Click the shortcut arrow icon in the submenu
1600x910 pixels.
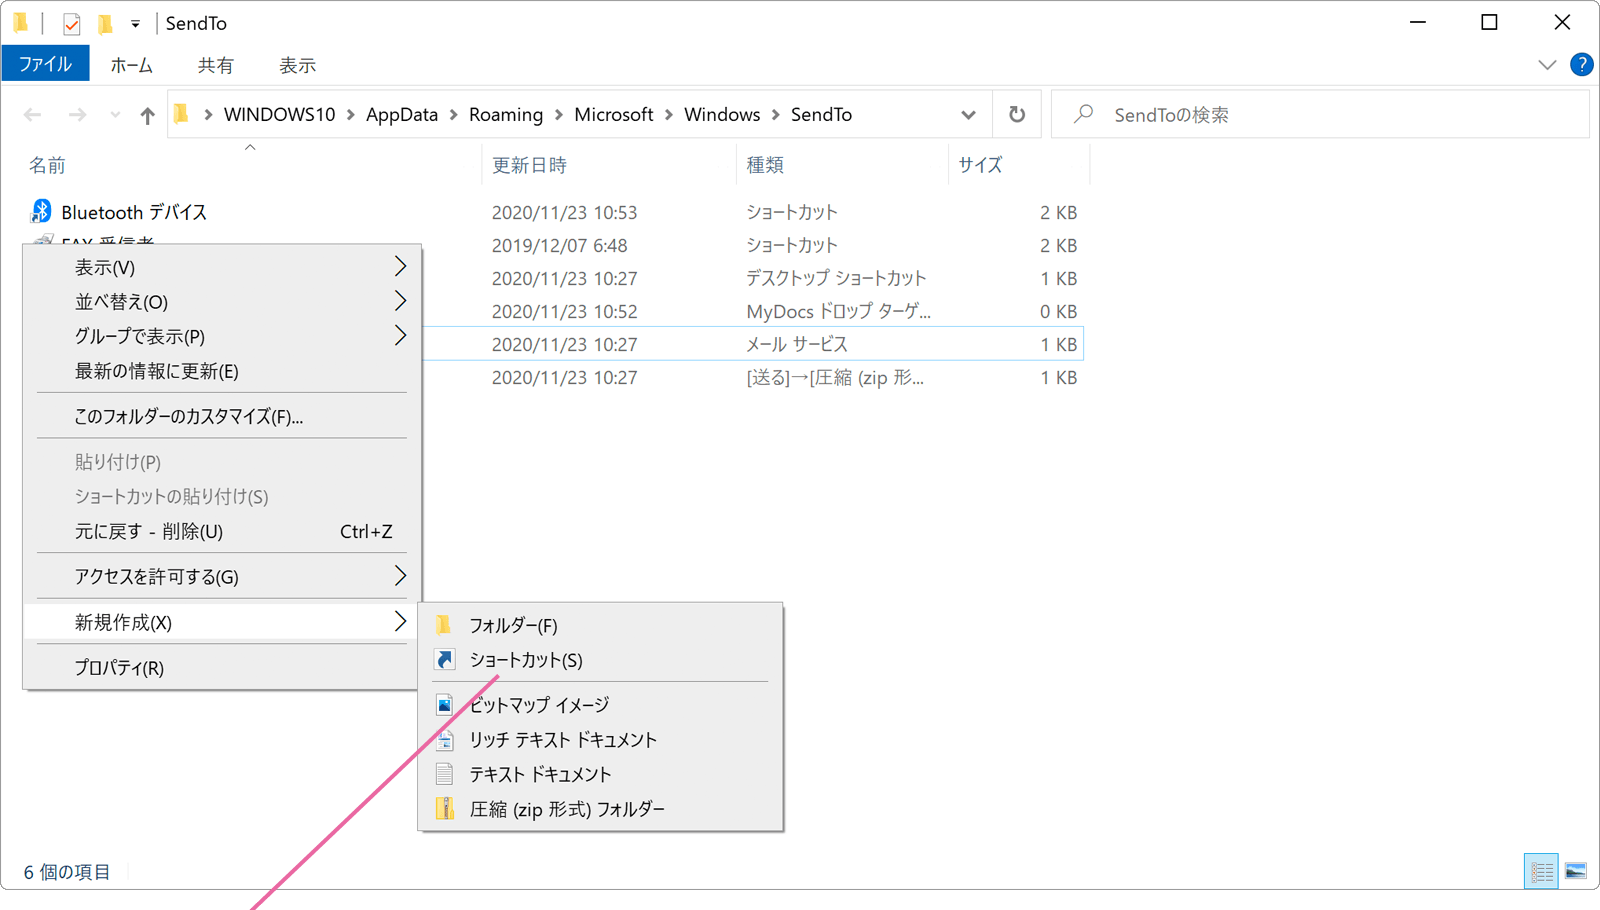tap(445, 660)
